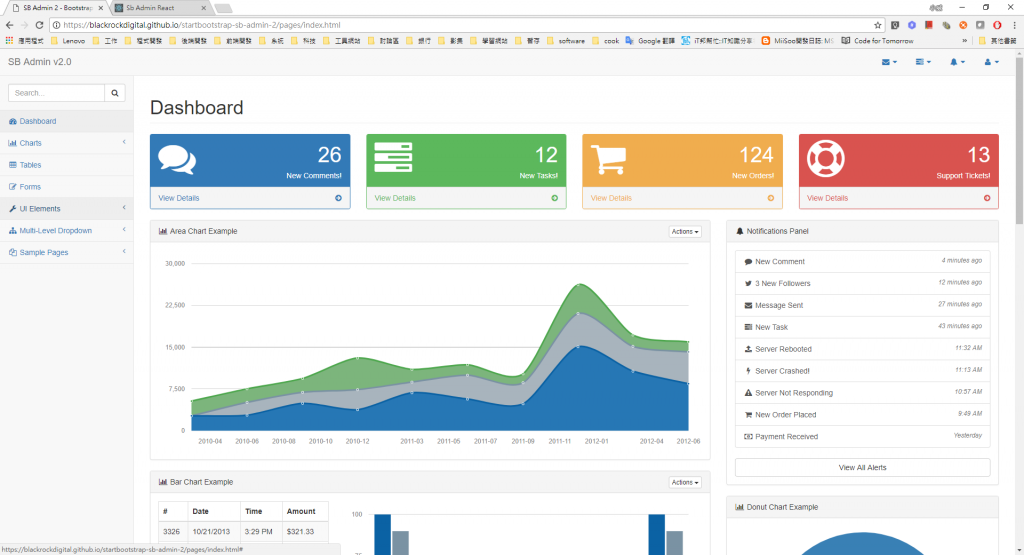Open Forms page from sidebar
Image resolution: width=1024 pixels, height=555 pixels.
point(67,187)
